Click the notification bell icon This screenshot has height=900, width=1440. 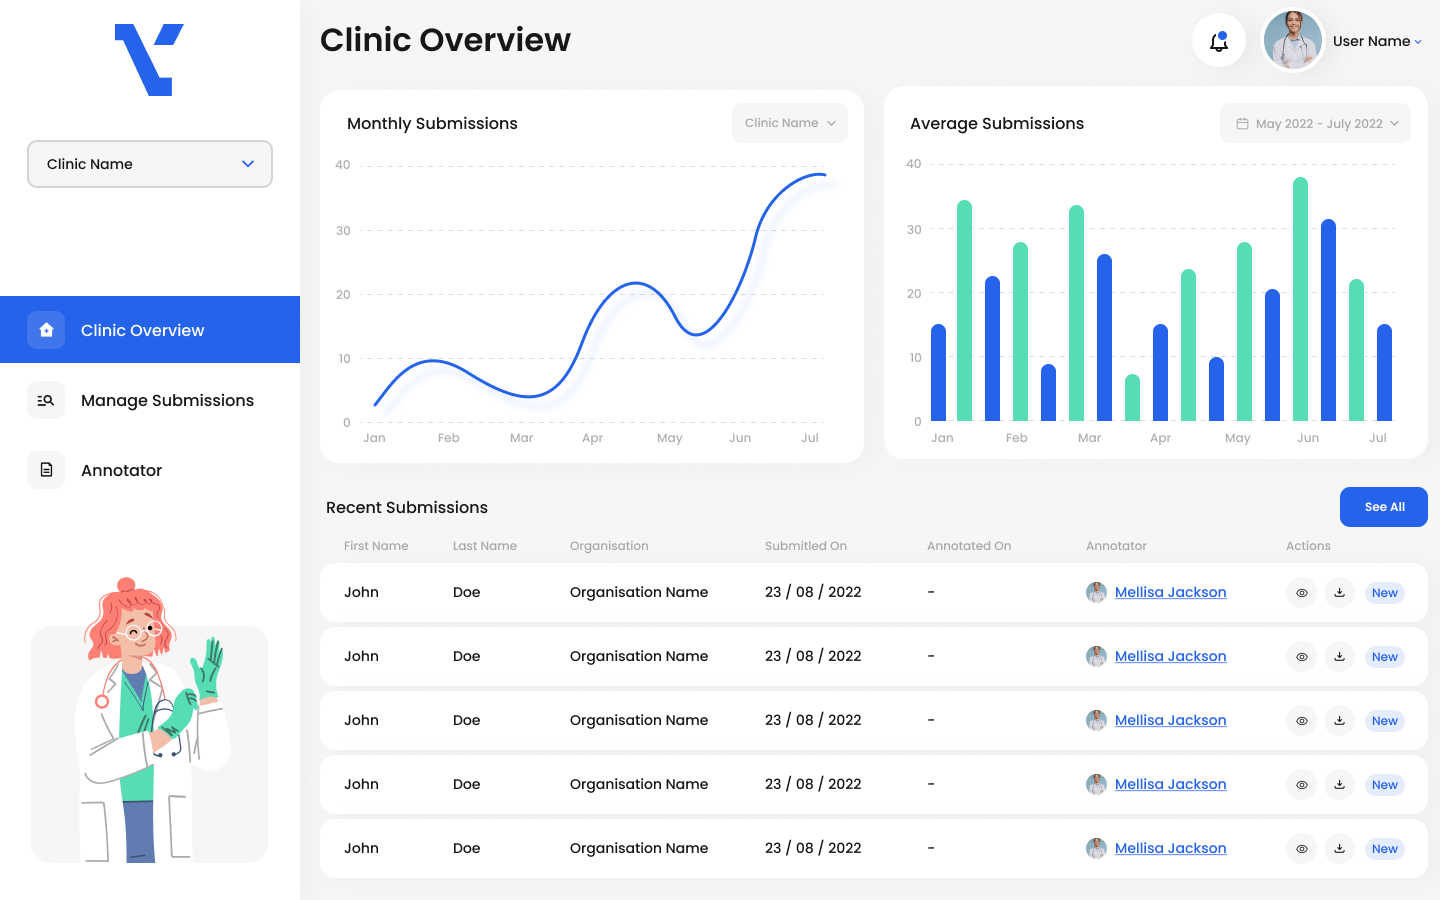[x=1218, y=41]
